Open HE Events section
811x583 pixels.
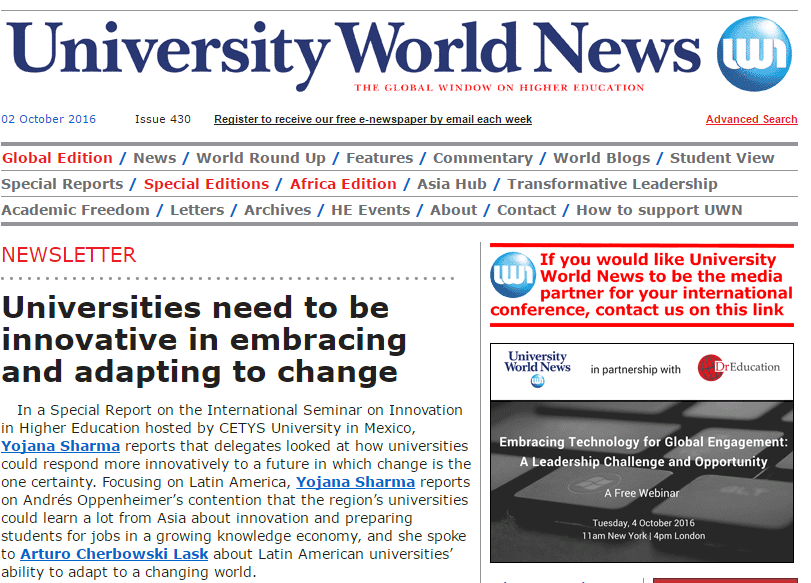click(x=370, y=210)
